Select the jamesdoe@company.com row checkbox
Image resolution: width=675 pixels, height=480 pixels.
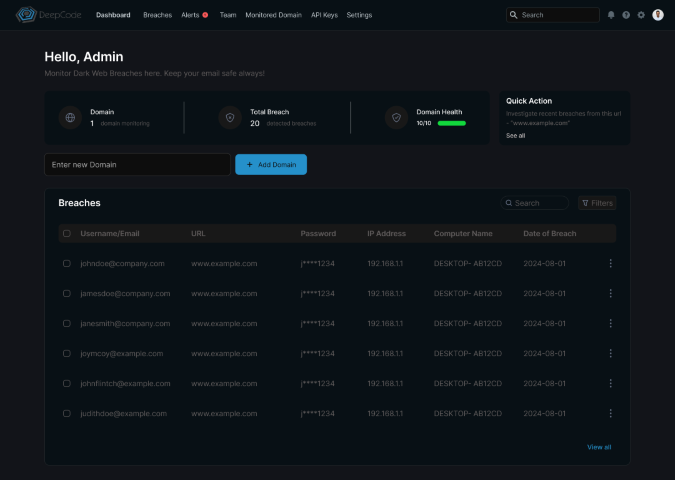(x=67, y=293)
